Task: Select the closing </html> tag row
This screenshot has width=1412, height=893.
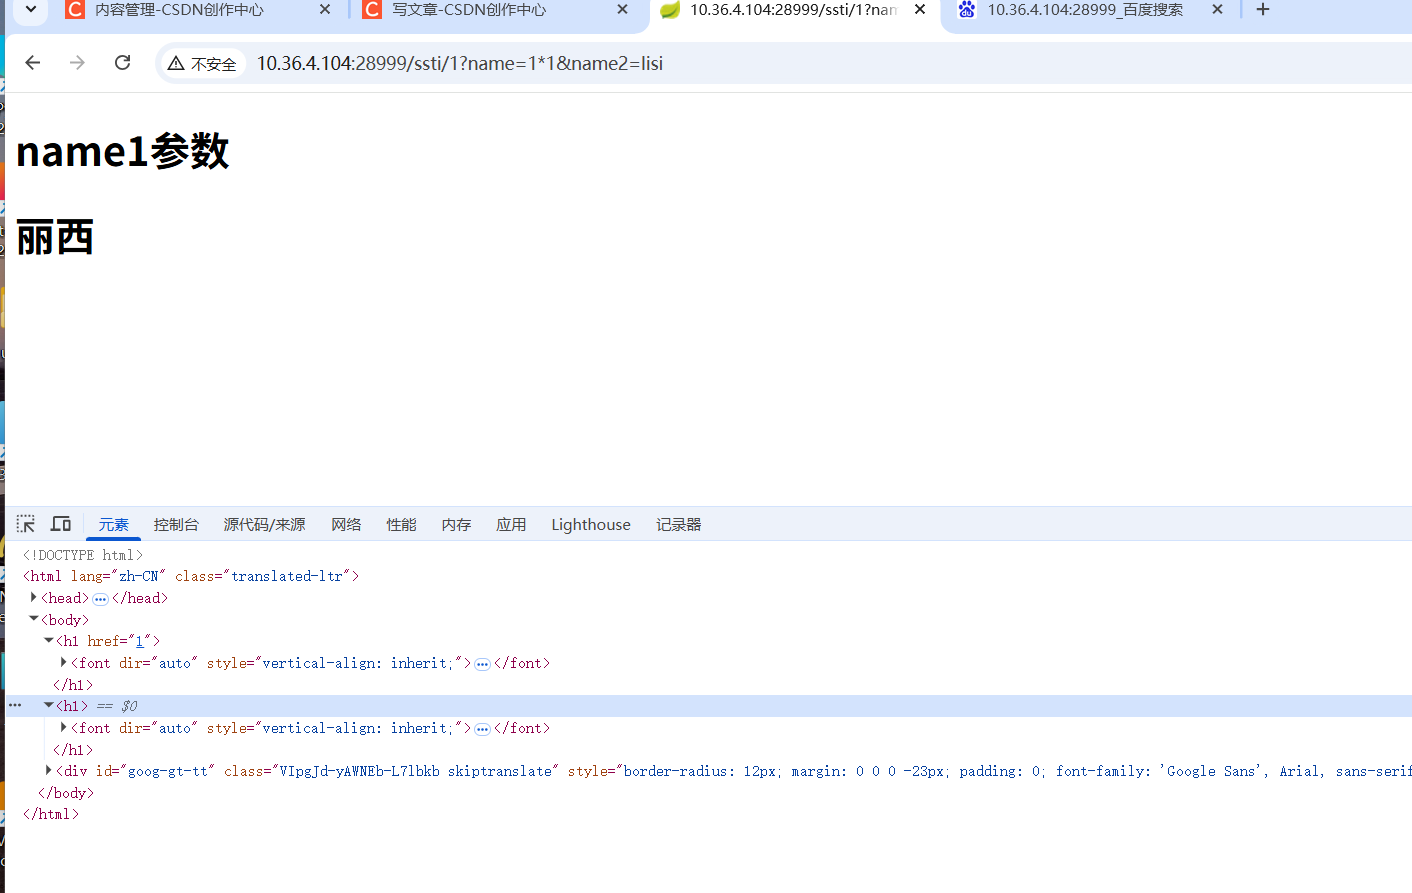Action: click(x=51, y=814)
